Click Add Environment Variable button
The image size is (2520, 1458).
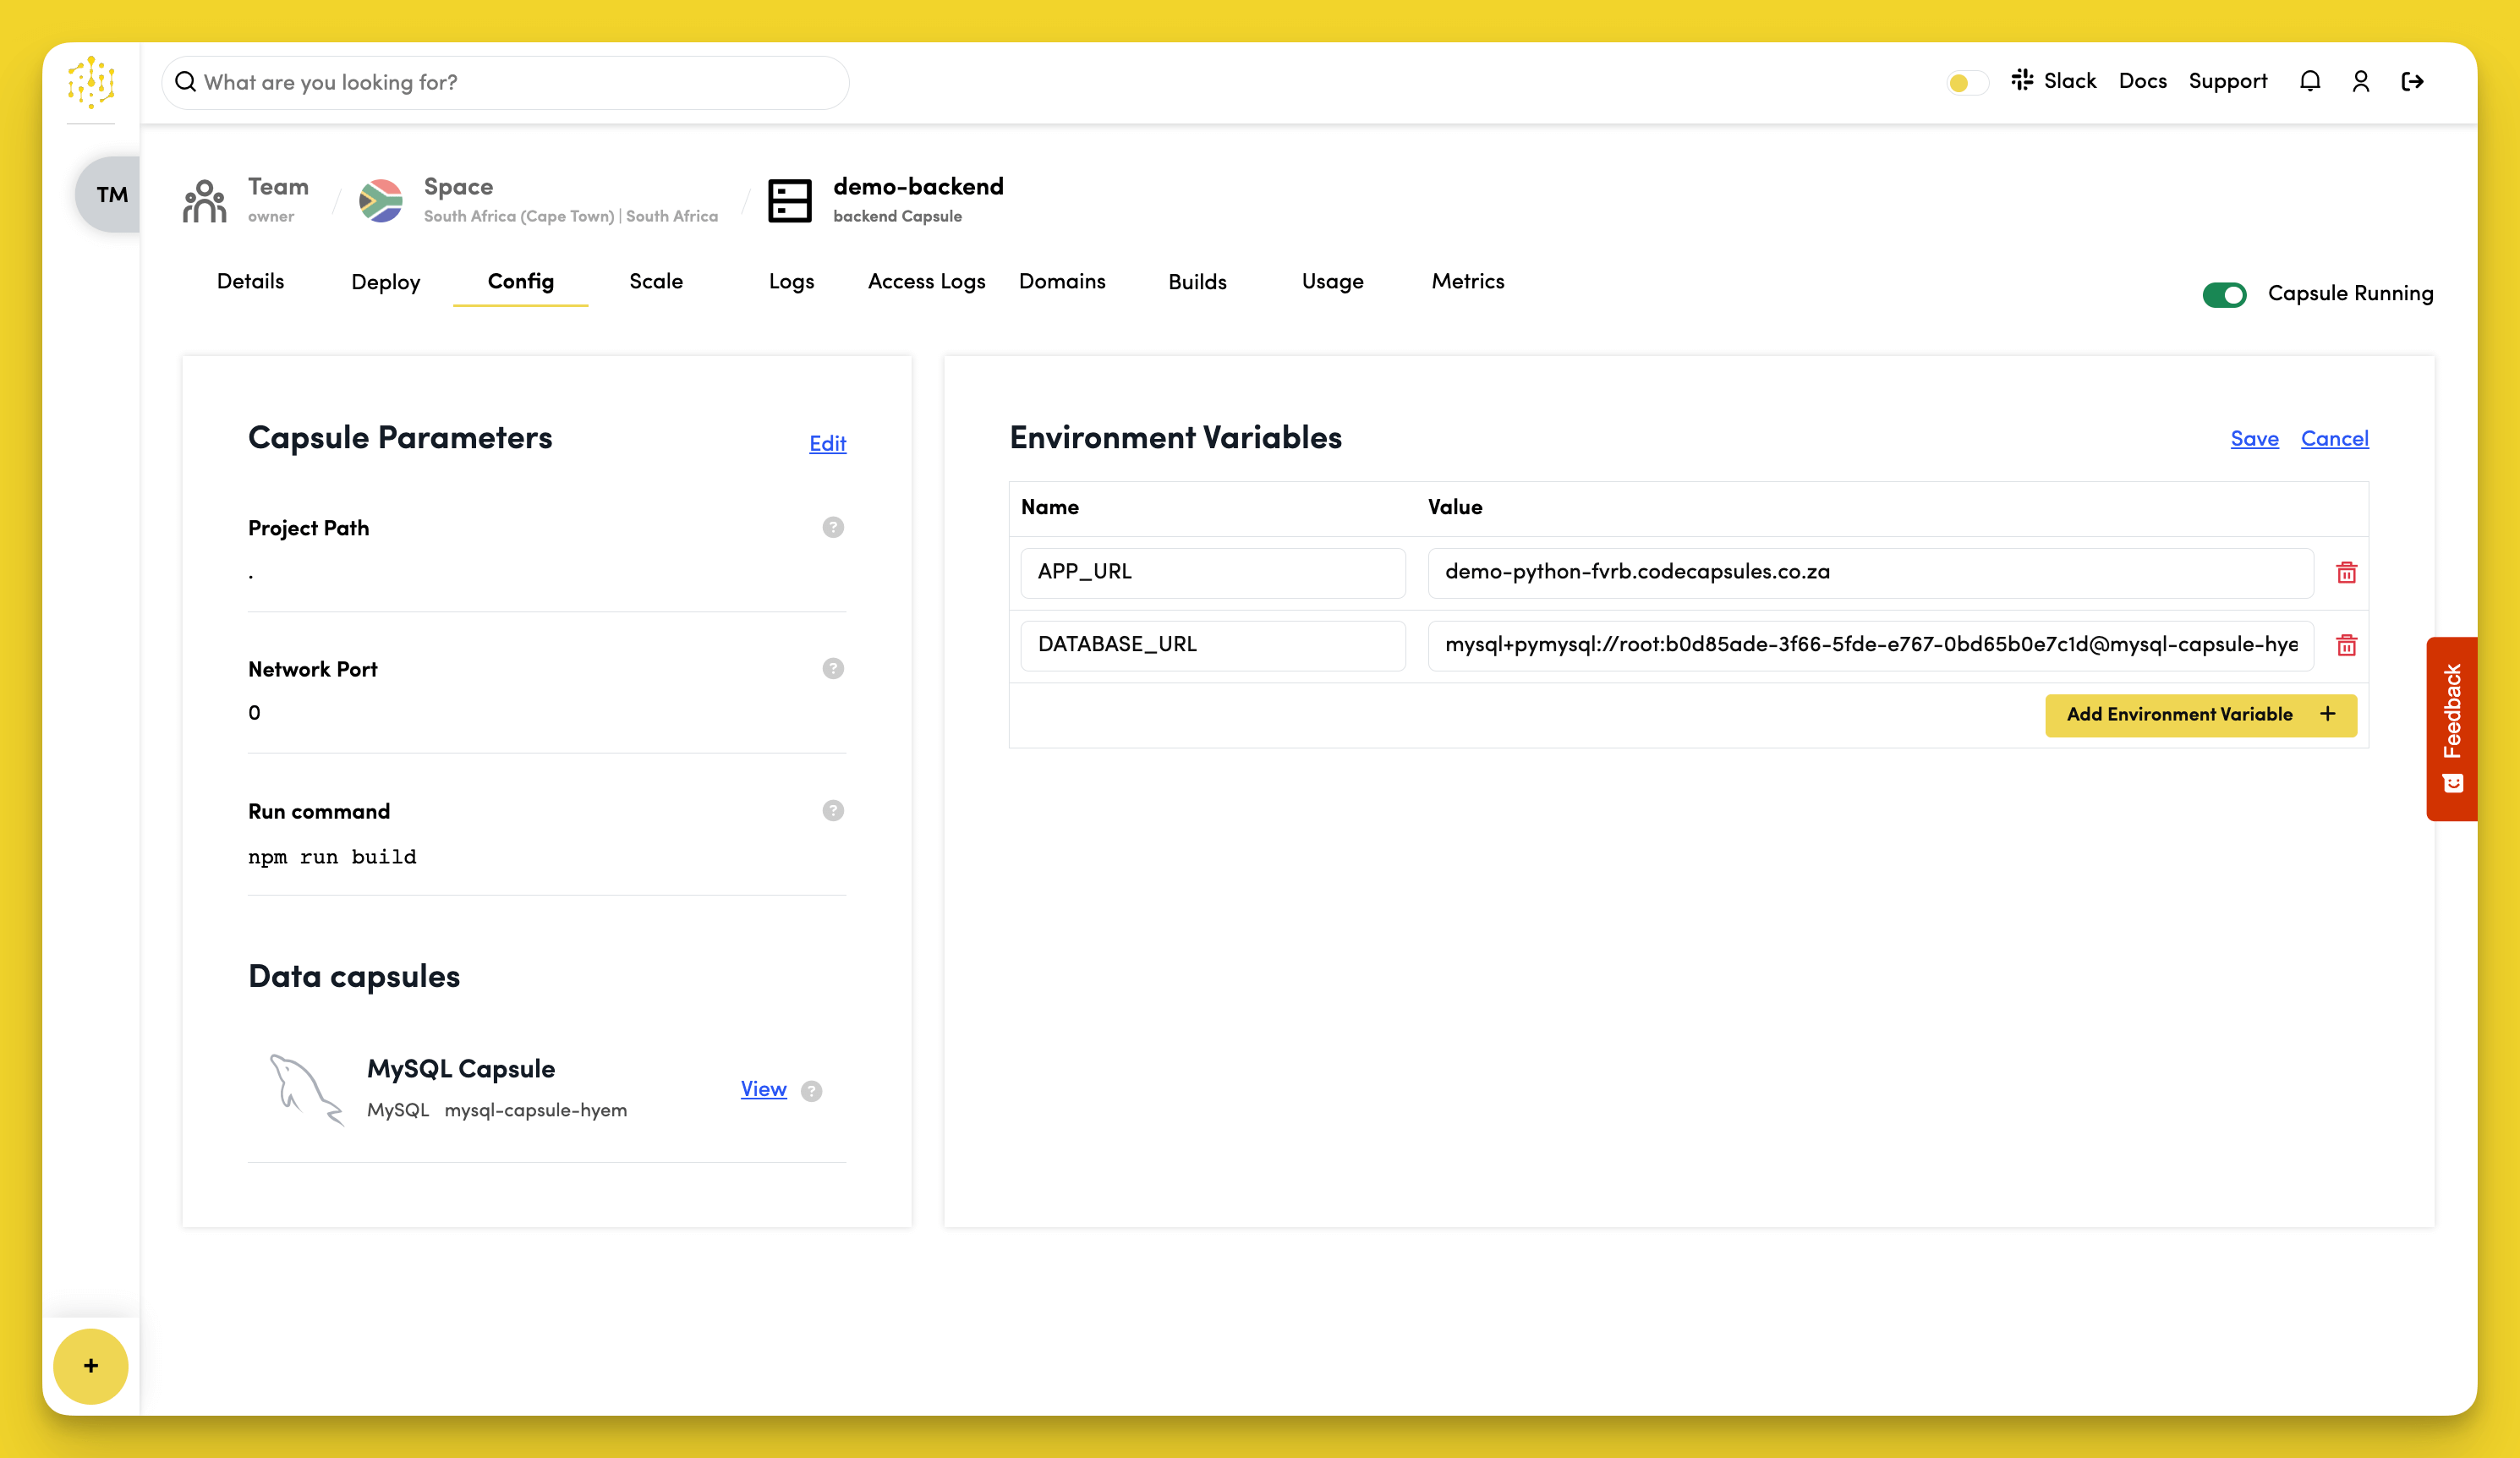pos(2200,714)
